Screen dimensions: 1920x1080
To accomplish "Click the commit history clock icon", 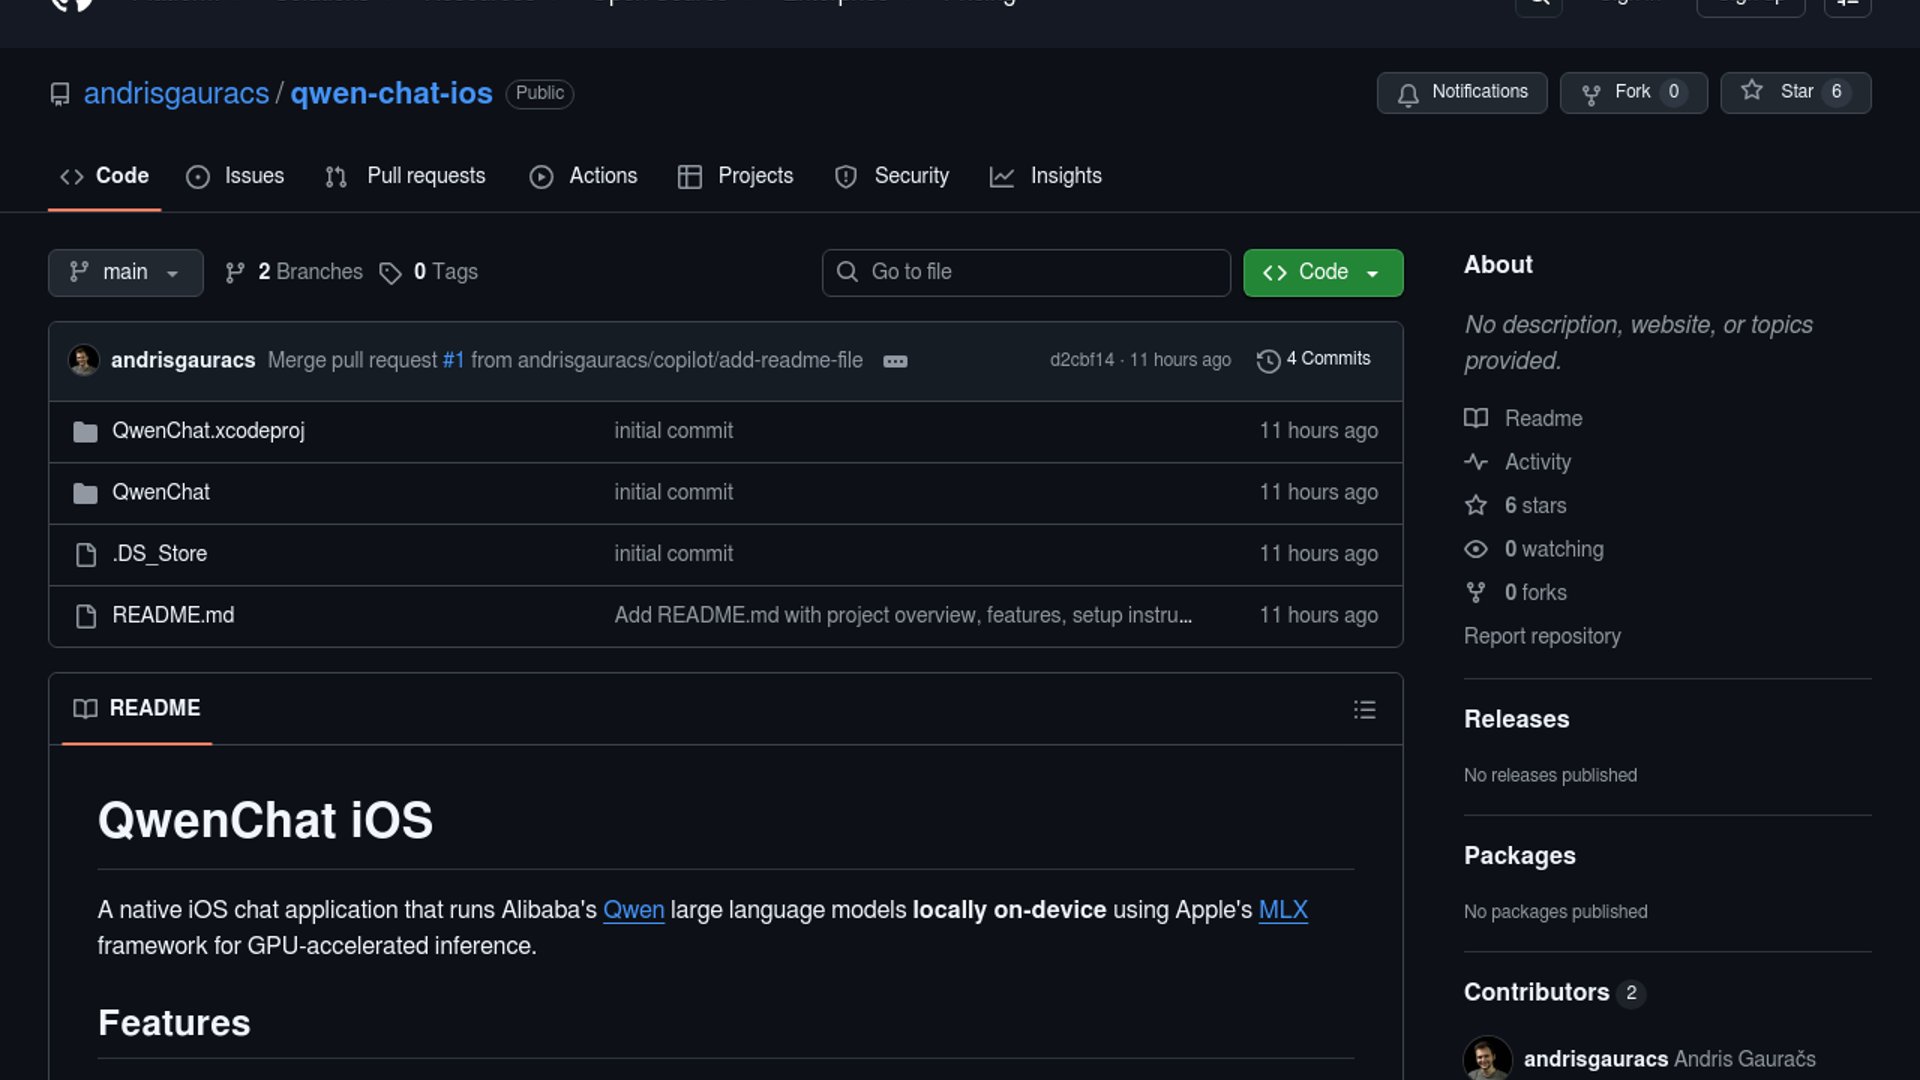I will pyautogui.click(x=1268, y=361).
